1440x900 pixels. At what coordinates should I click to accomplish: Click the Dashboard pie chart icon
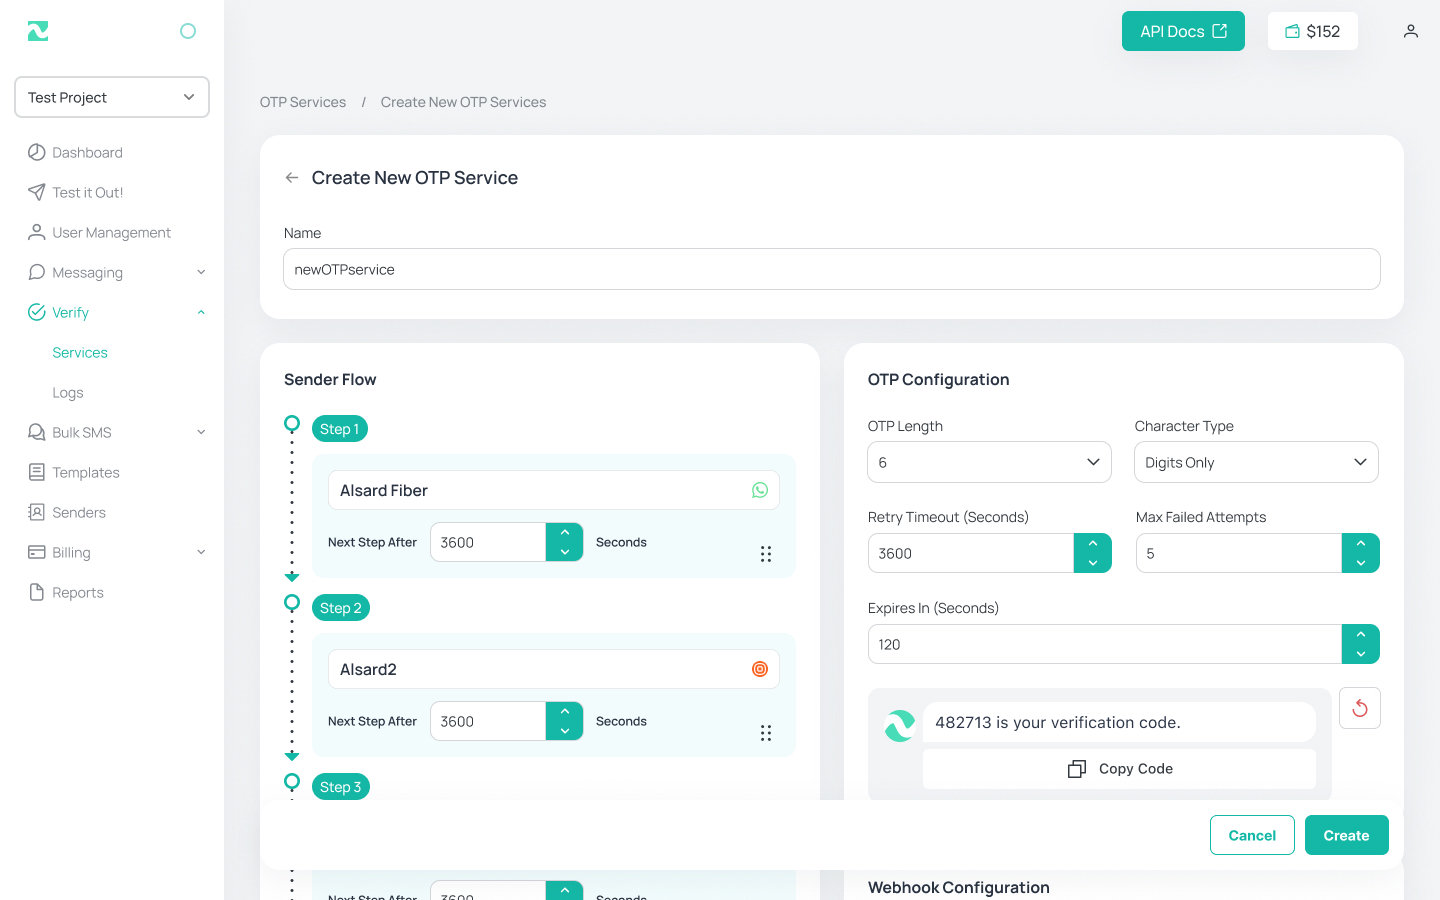tap(36, 152)
